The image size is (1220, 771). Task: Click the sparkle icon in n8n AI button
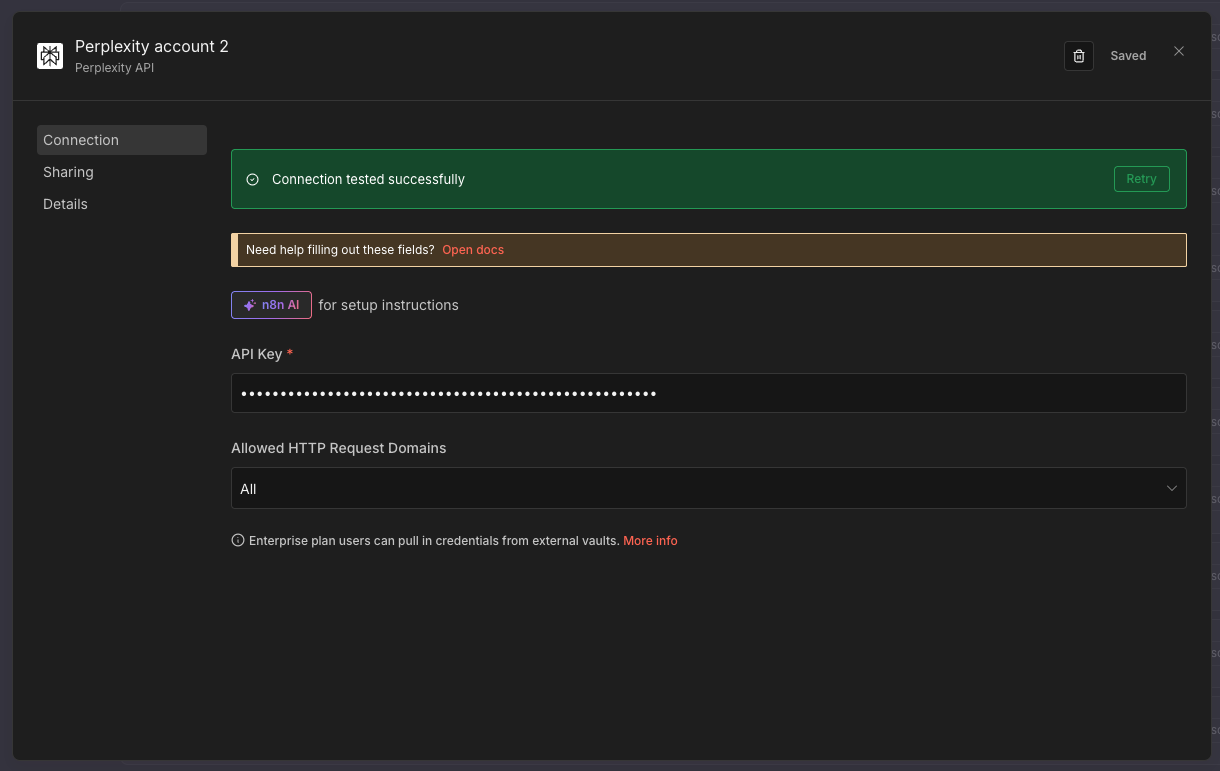250,305
